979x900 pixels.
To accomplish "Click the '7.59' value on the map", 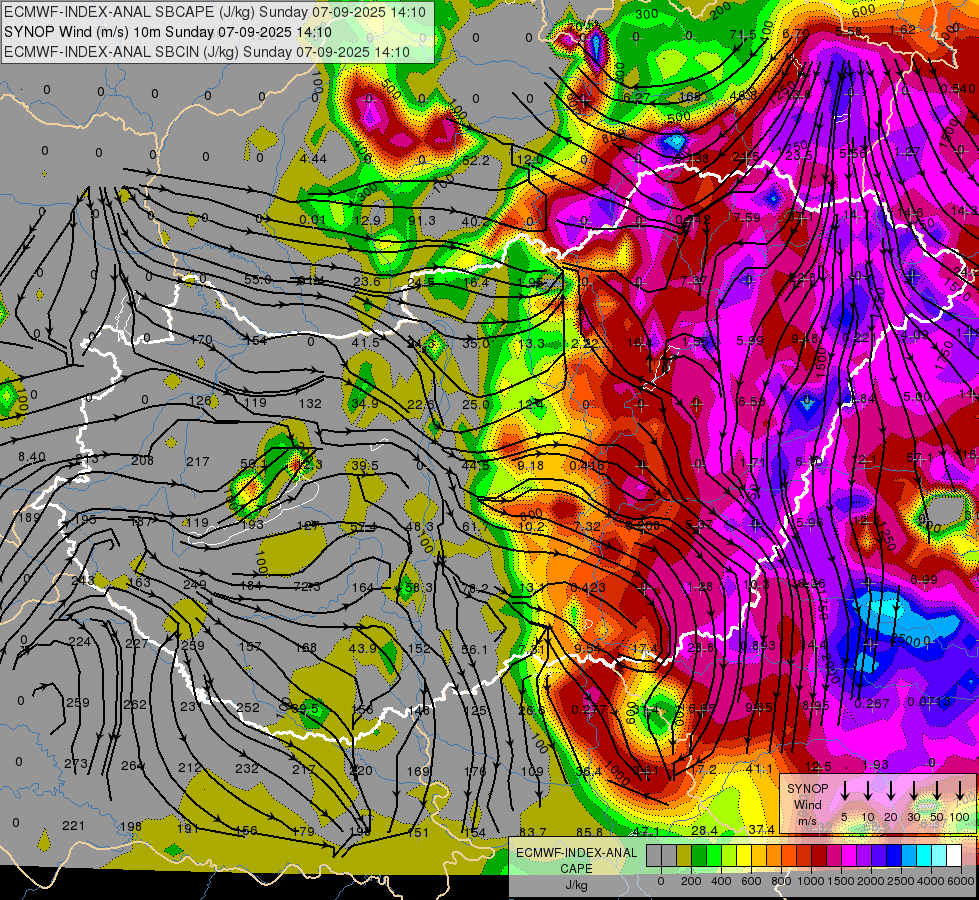I will click(747, 217).
